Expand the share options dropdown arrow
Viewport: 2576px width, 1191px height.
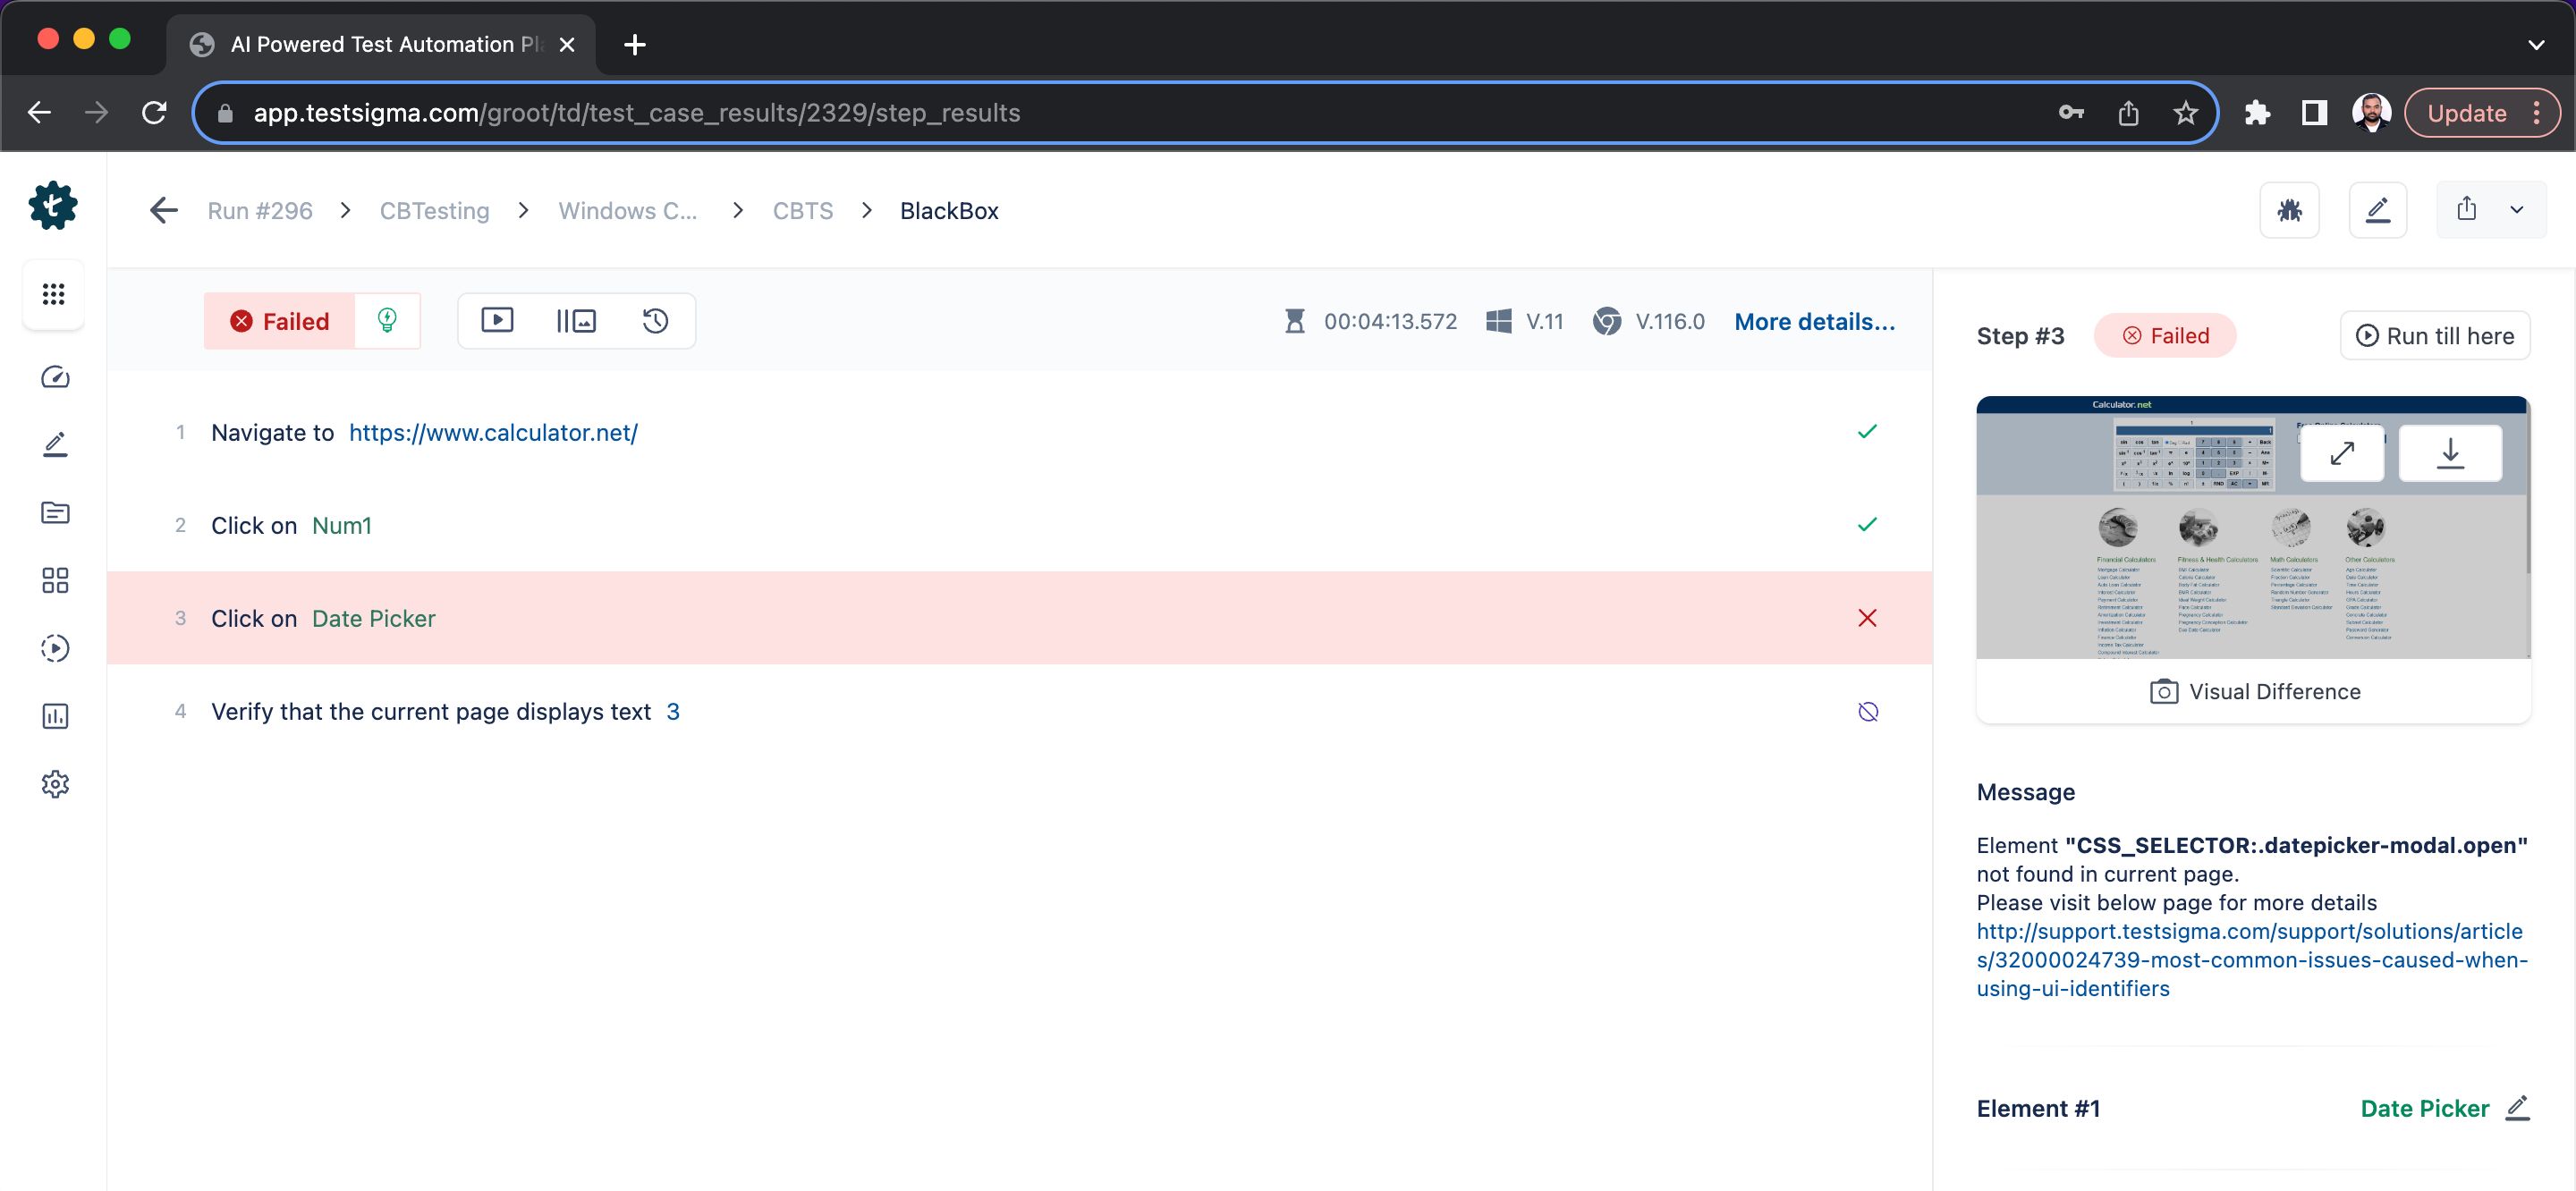click(2517, 210)
